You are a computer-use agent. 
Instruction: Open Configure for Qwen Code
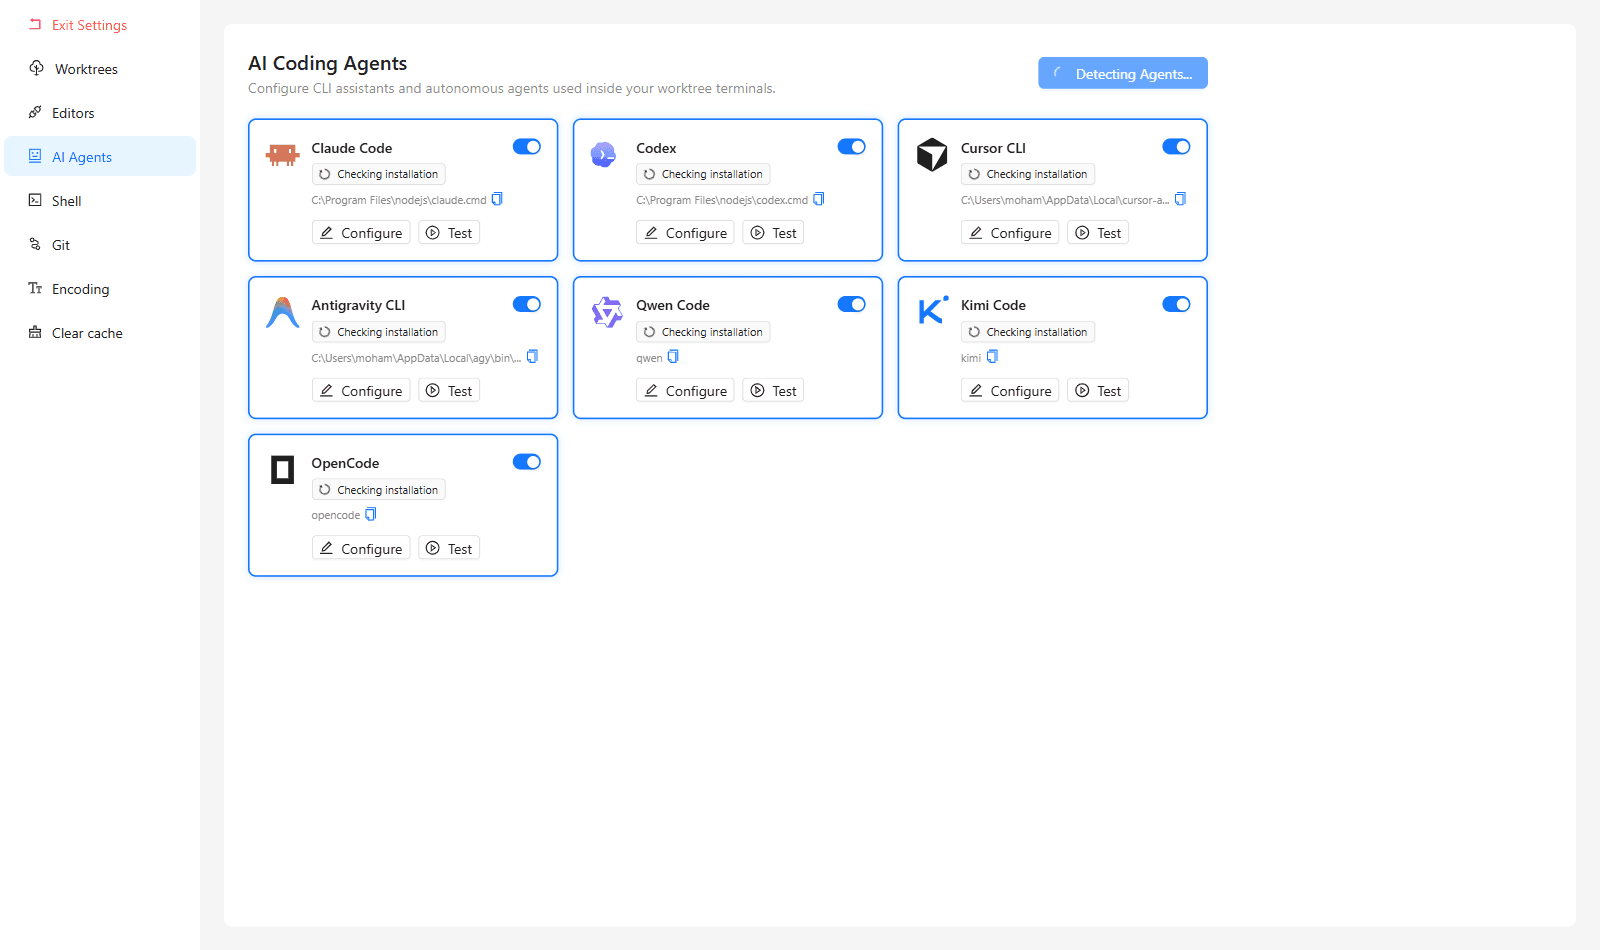(x=686, y=391)
